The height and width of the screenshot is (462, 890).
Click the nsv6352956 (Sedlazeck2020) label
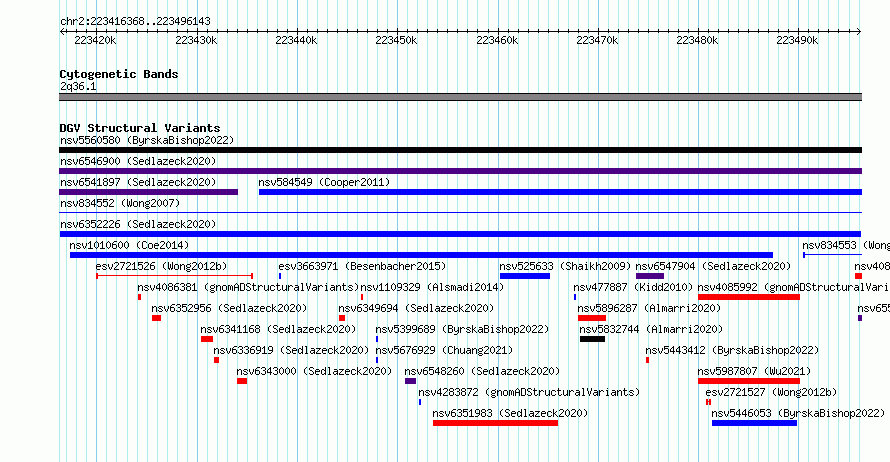tap(229, 308)
